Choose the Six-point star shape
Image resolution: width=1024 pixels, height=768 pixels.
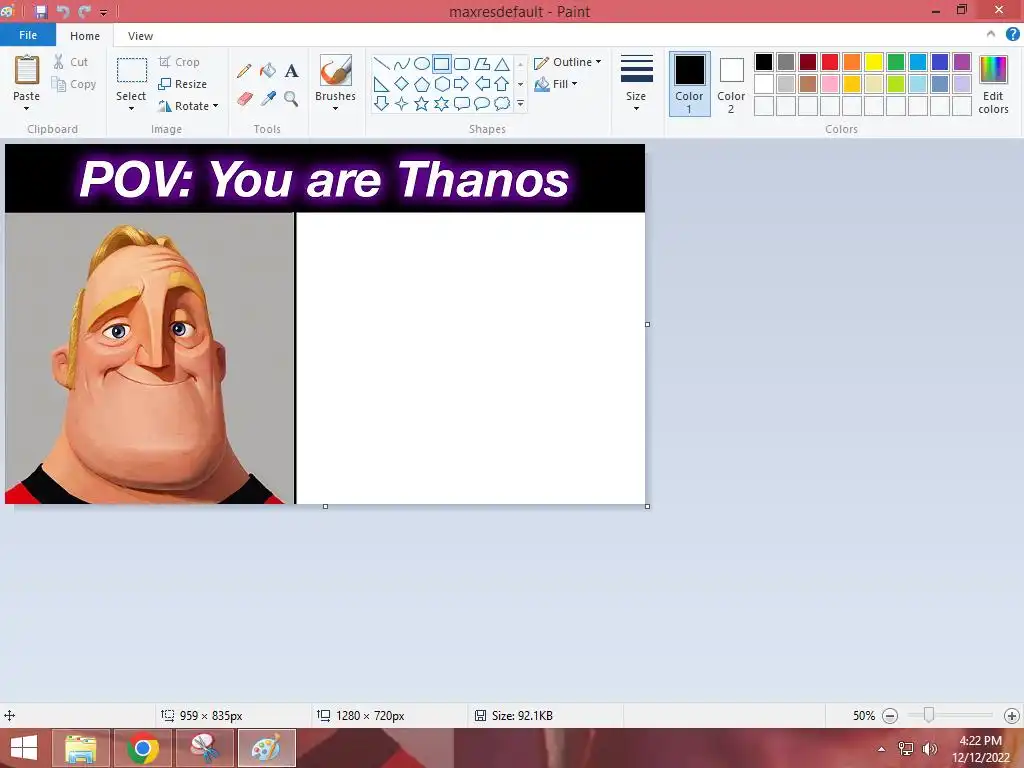pyautogui.click(x=441, y=103)
